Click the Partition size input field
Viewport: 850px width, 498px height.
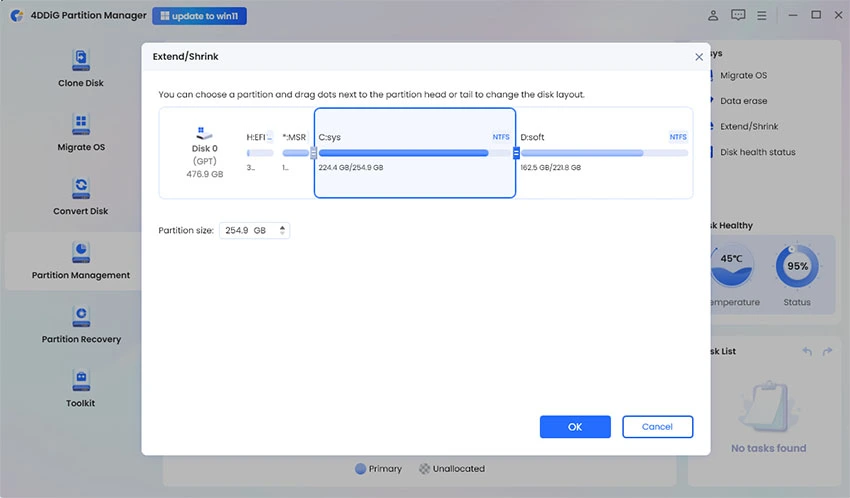[247, 230]
